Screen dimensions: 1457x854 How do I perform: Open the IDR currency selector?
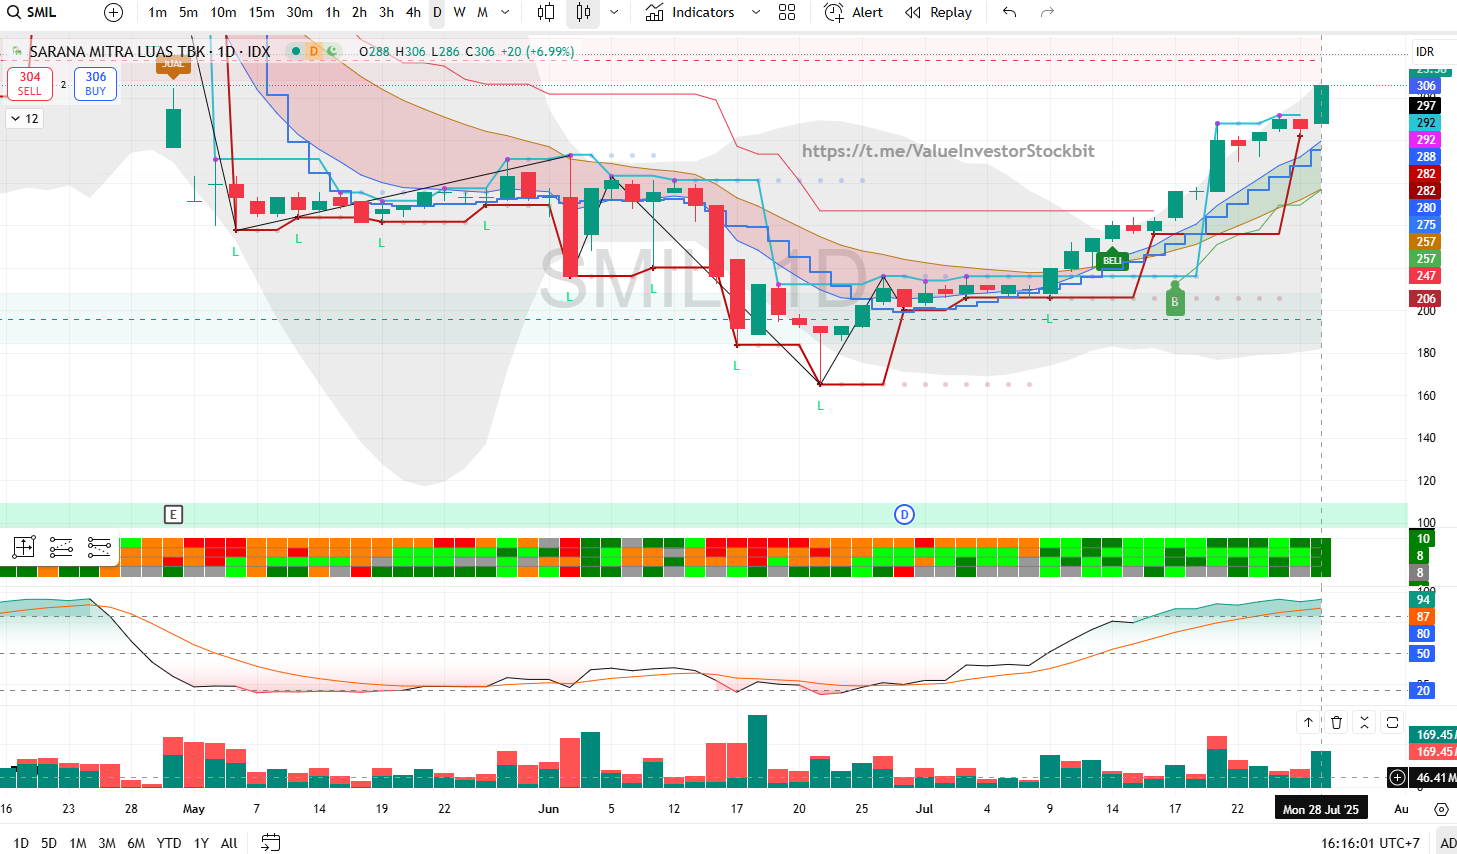[x=1425, y=51]
